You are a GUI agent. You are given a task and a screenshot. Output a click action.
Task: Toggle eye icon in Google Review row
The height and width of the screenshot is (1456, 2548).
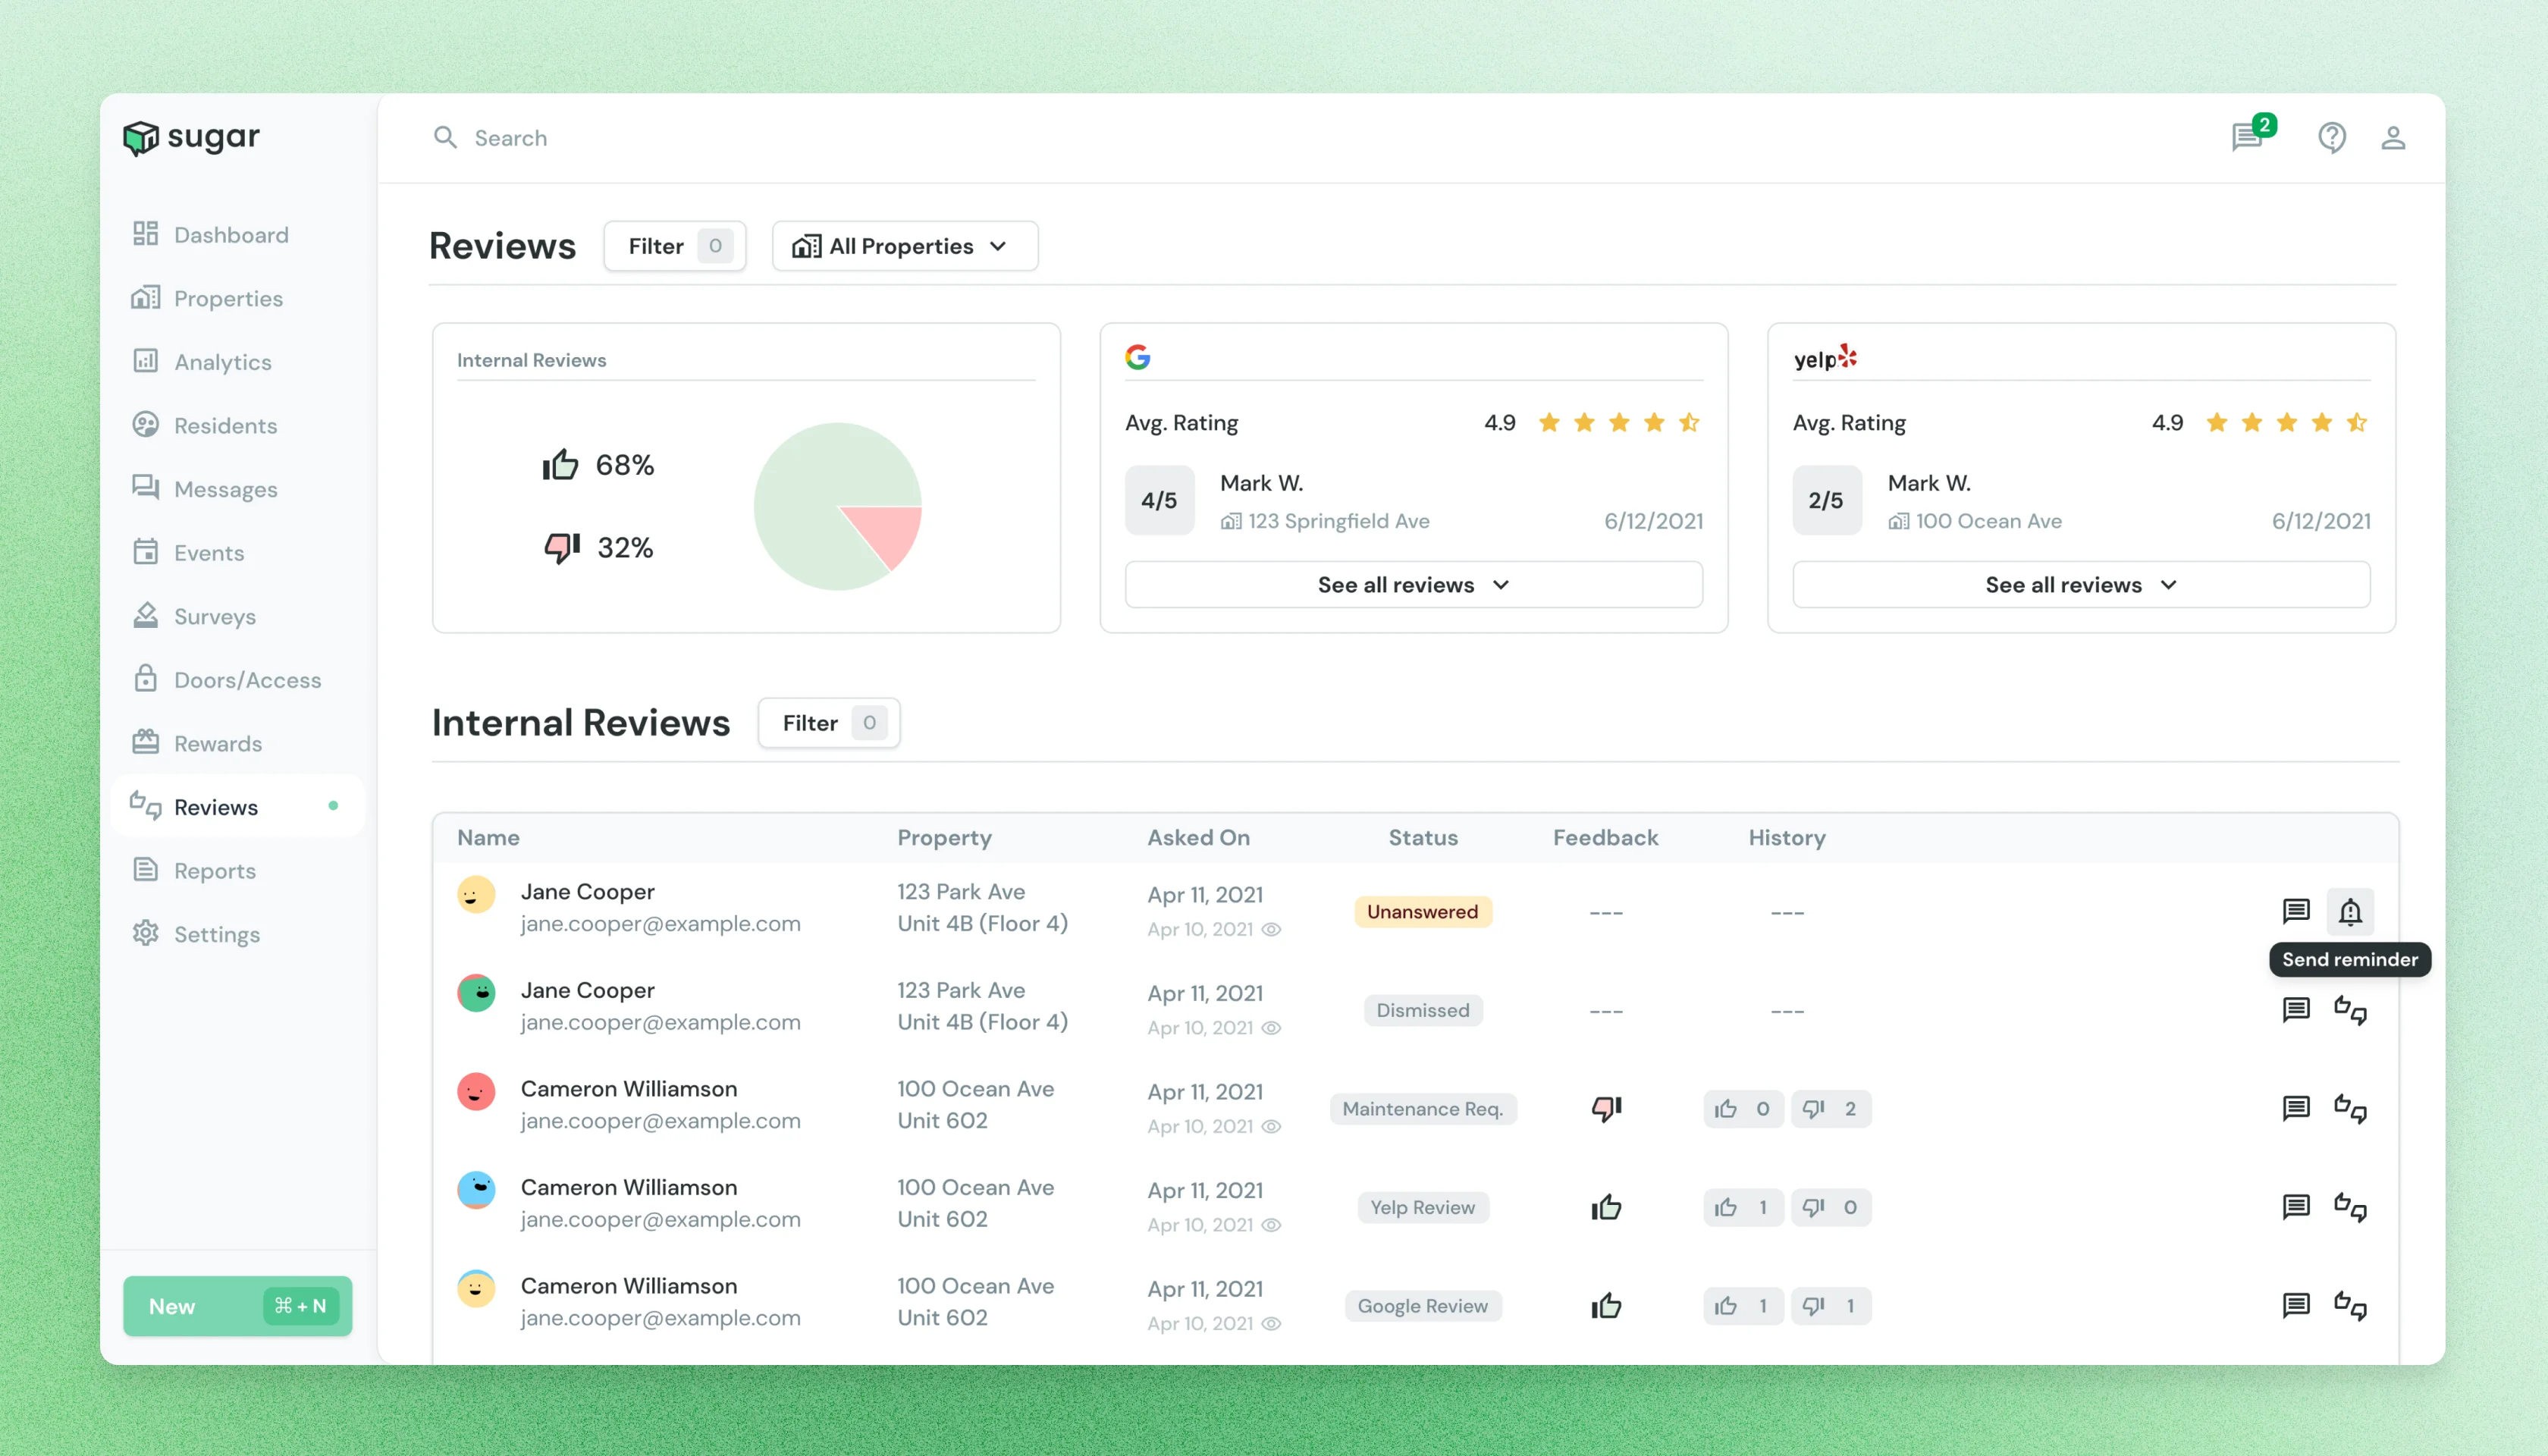[x=1271, y=1323]
